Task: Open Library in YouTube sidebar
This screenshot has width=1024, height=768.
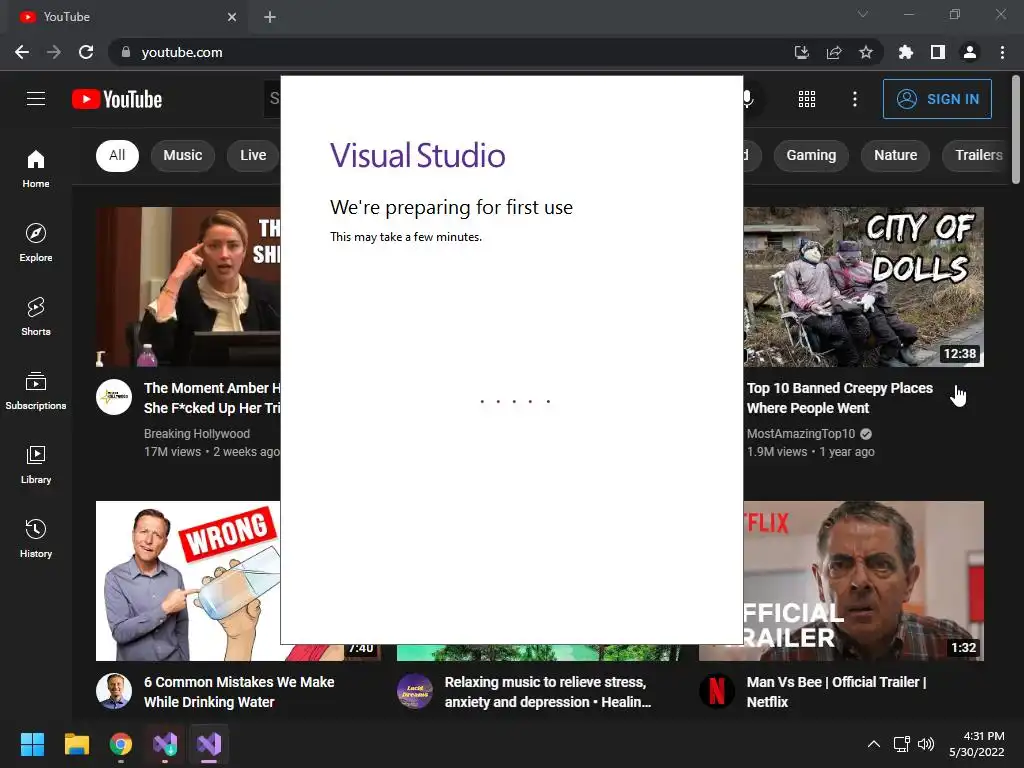Action: point(36,465)
